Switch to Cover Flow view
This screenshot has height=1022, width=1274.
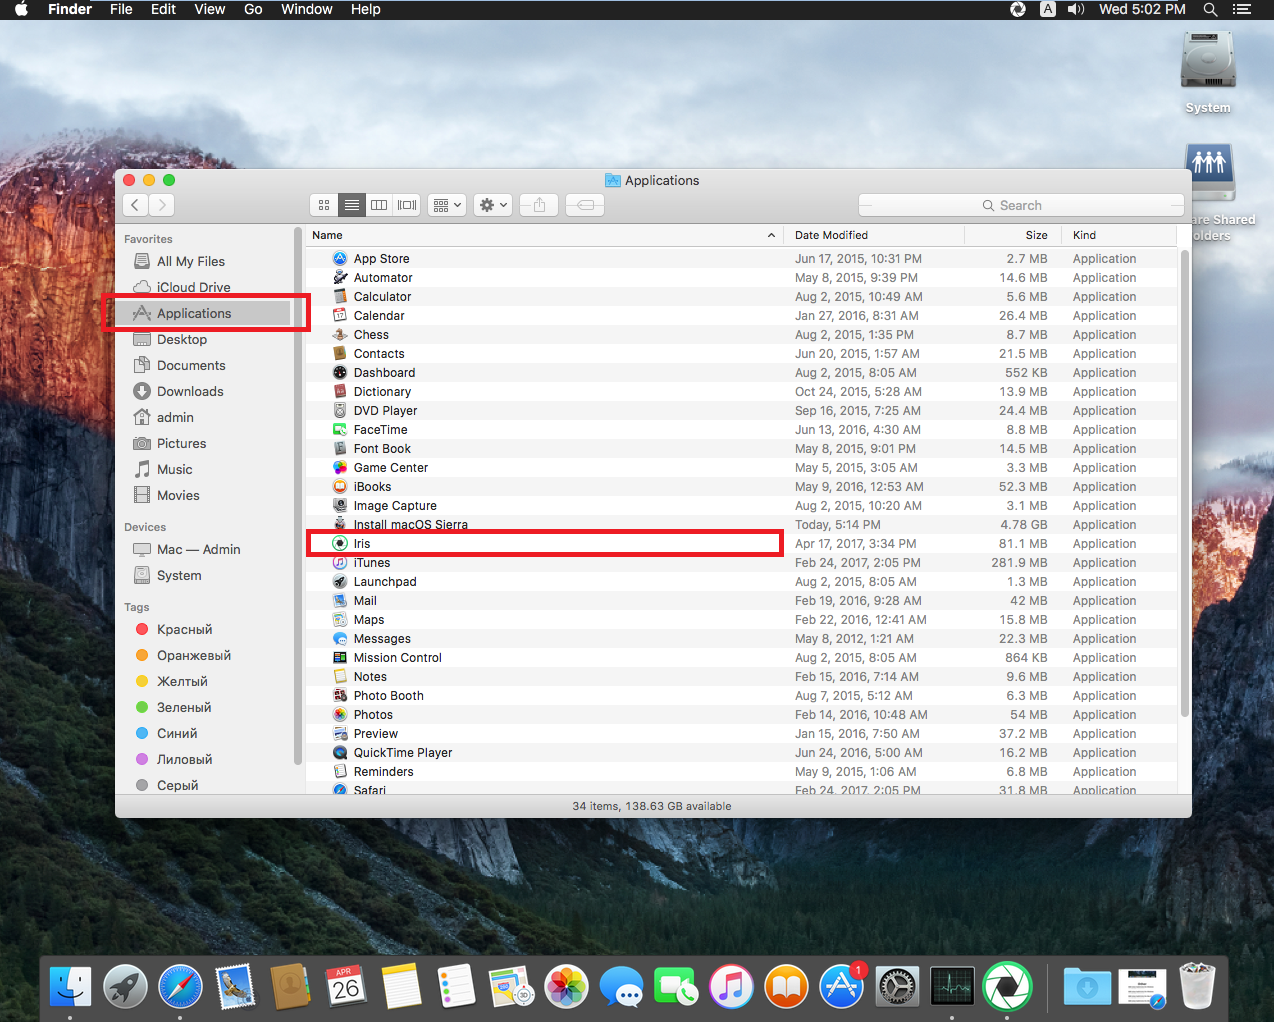click(x=407, y=205)
